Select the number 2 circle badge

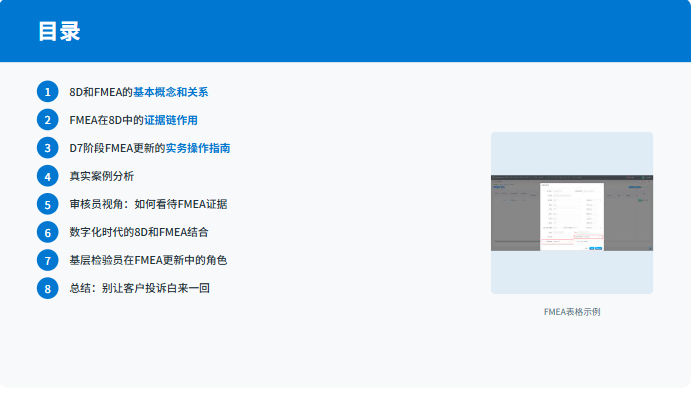click(48, 120)
